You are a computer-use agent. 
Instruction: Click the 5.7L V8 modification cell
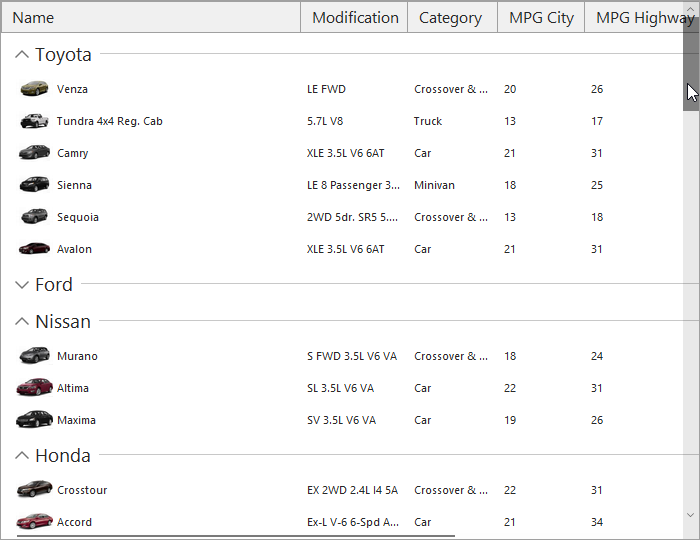pos(325,121)
